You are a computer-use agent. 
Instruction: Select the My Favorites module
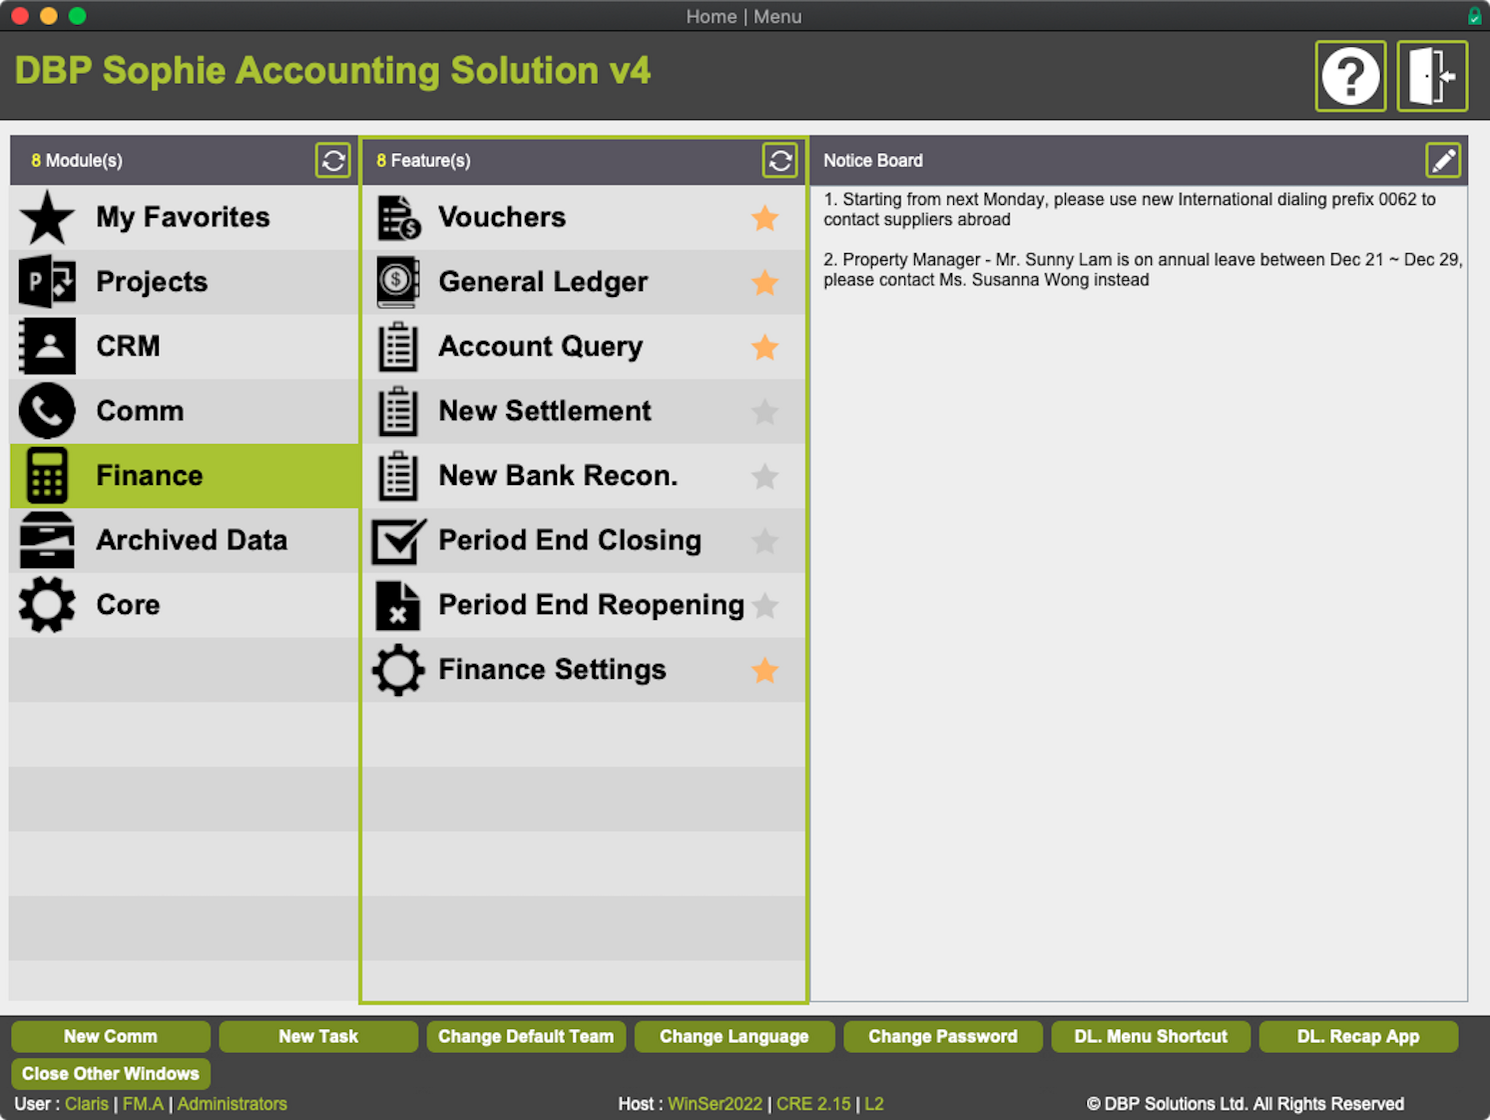[x=184, y=217]
